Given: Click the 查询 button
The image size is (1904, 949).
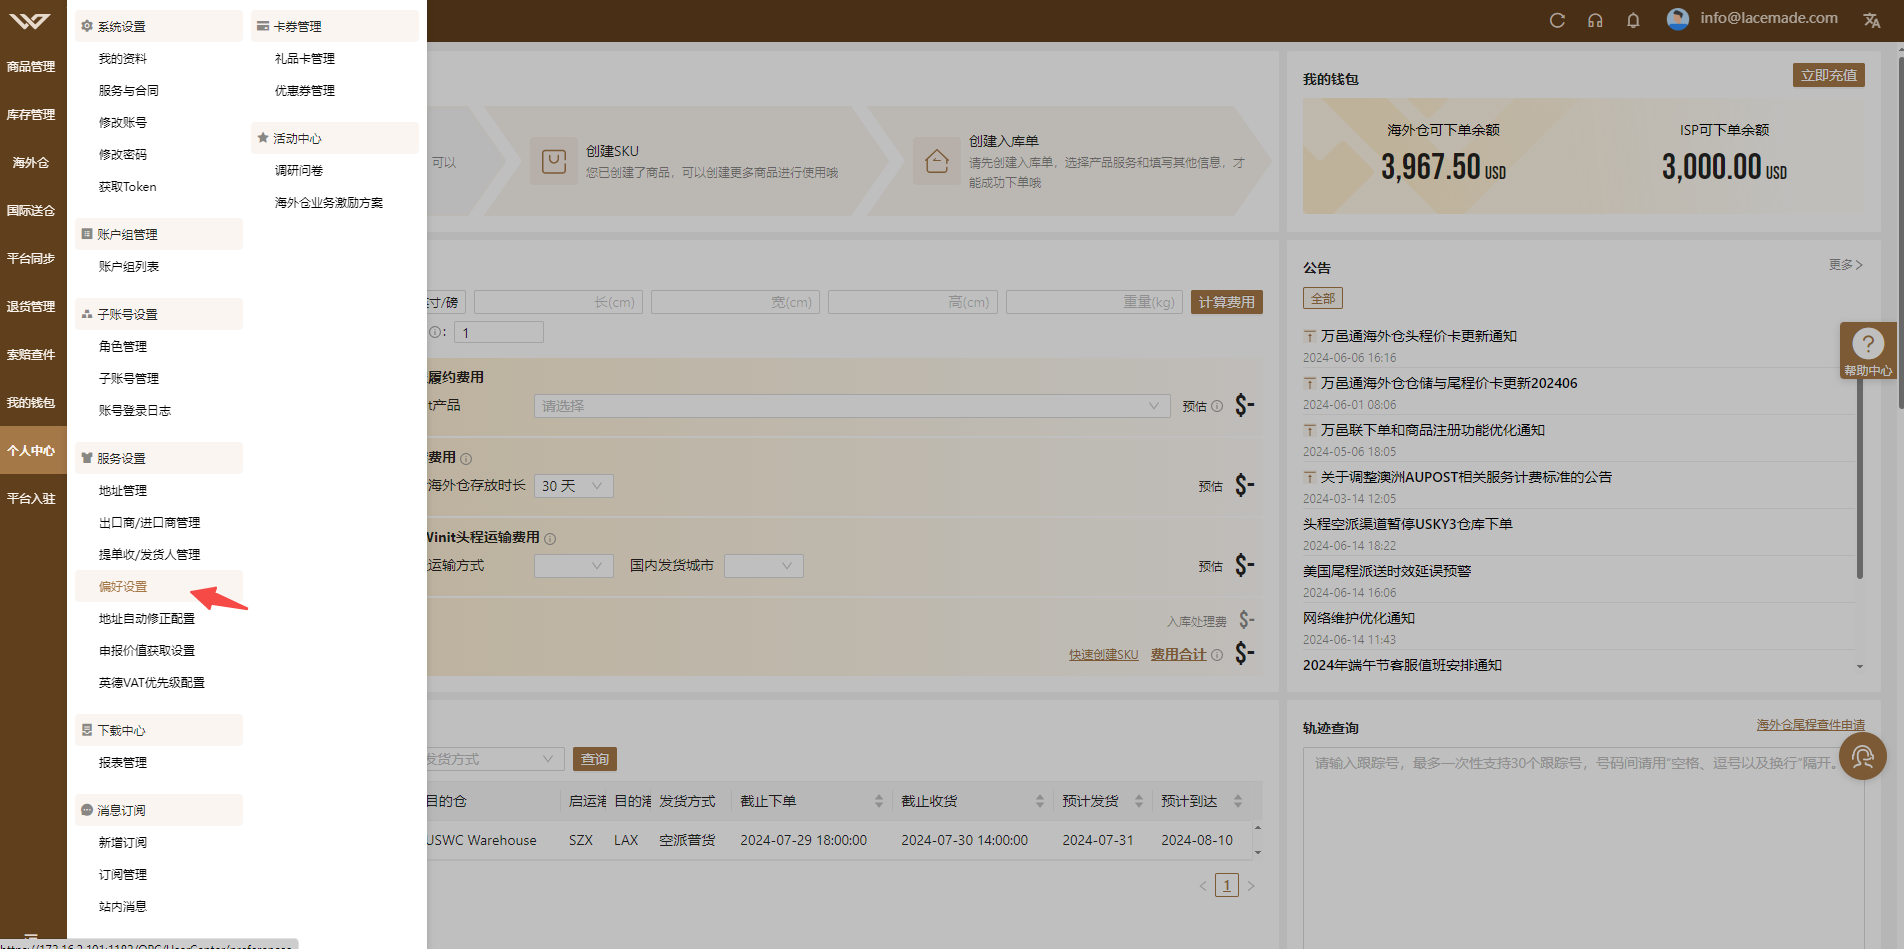Looking at the screenshot, I should point(595,759).
